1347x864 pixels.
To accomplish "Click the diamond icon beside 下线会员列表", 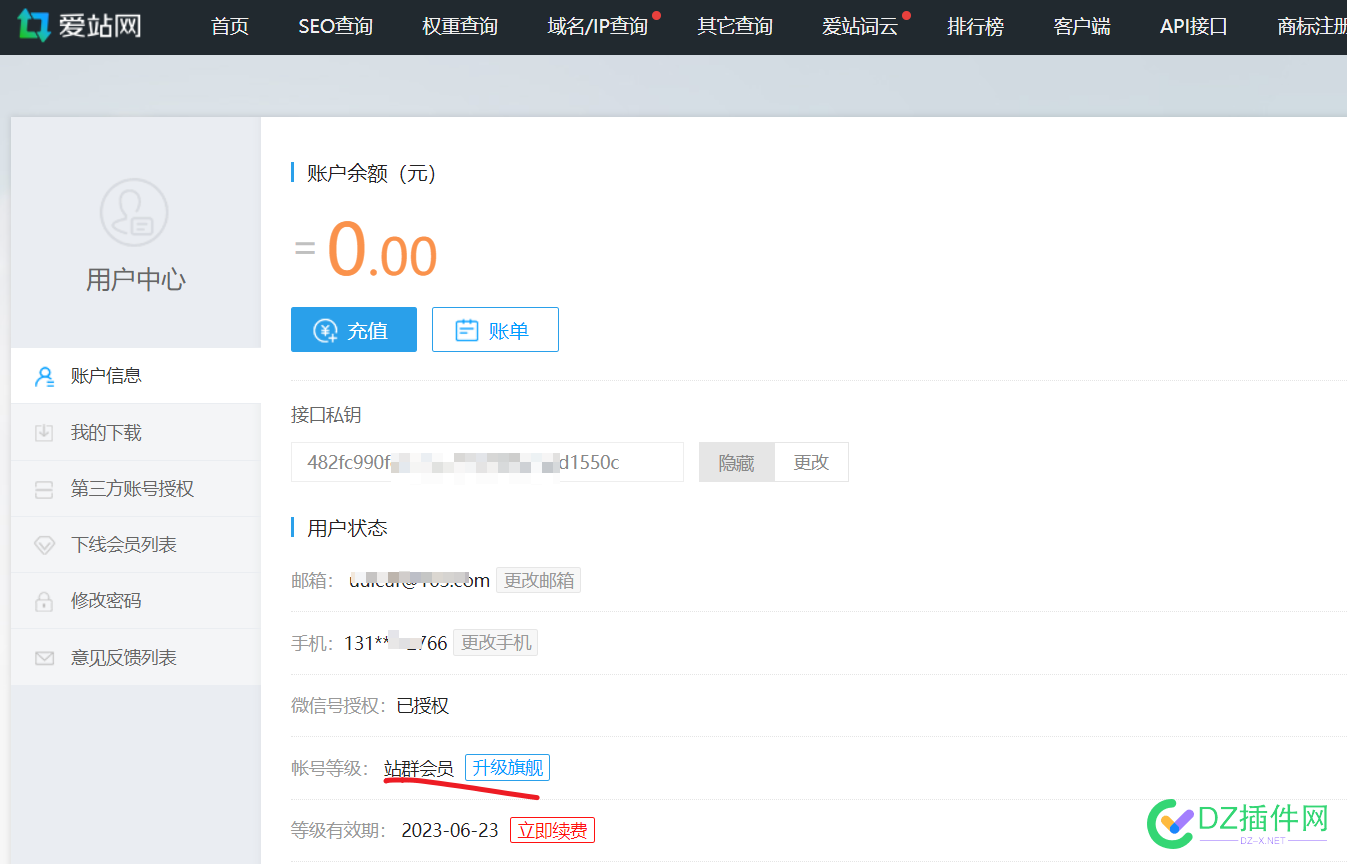I will click(x=44, y=545).
